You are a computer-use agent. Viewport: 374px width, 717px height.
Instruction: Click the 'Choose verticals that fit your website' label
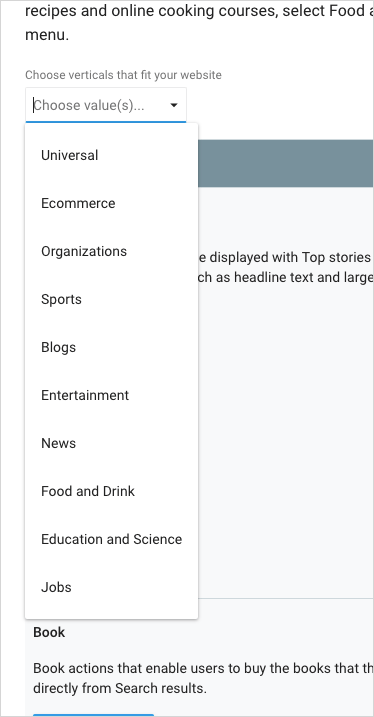pos(123,75)
